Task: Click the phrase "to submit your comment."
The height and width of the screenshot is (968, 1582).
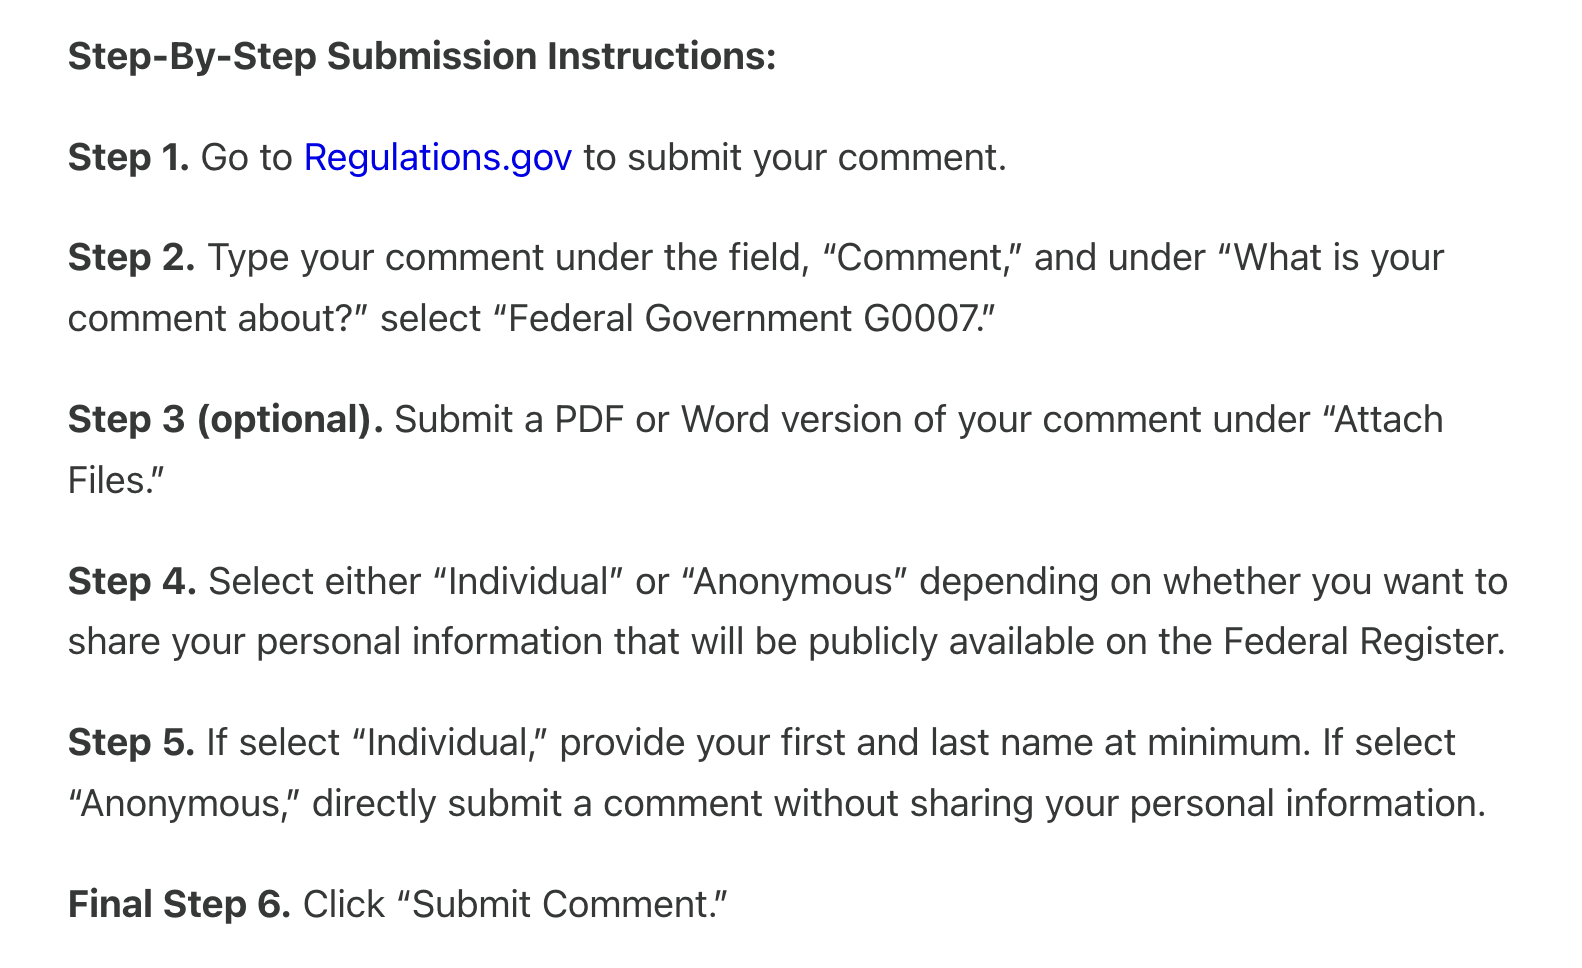Action: tap(795, 158)
